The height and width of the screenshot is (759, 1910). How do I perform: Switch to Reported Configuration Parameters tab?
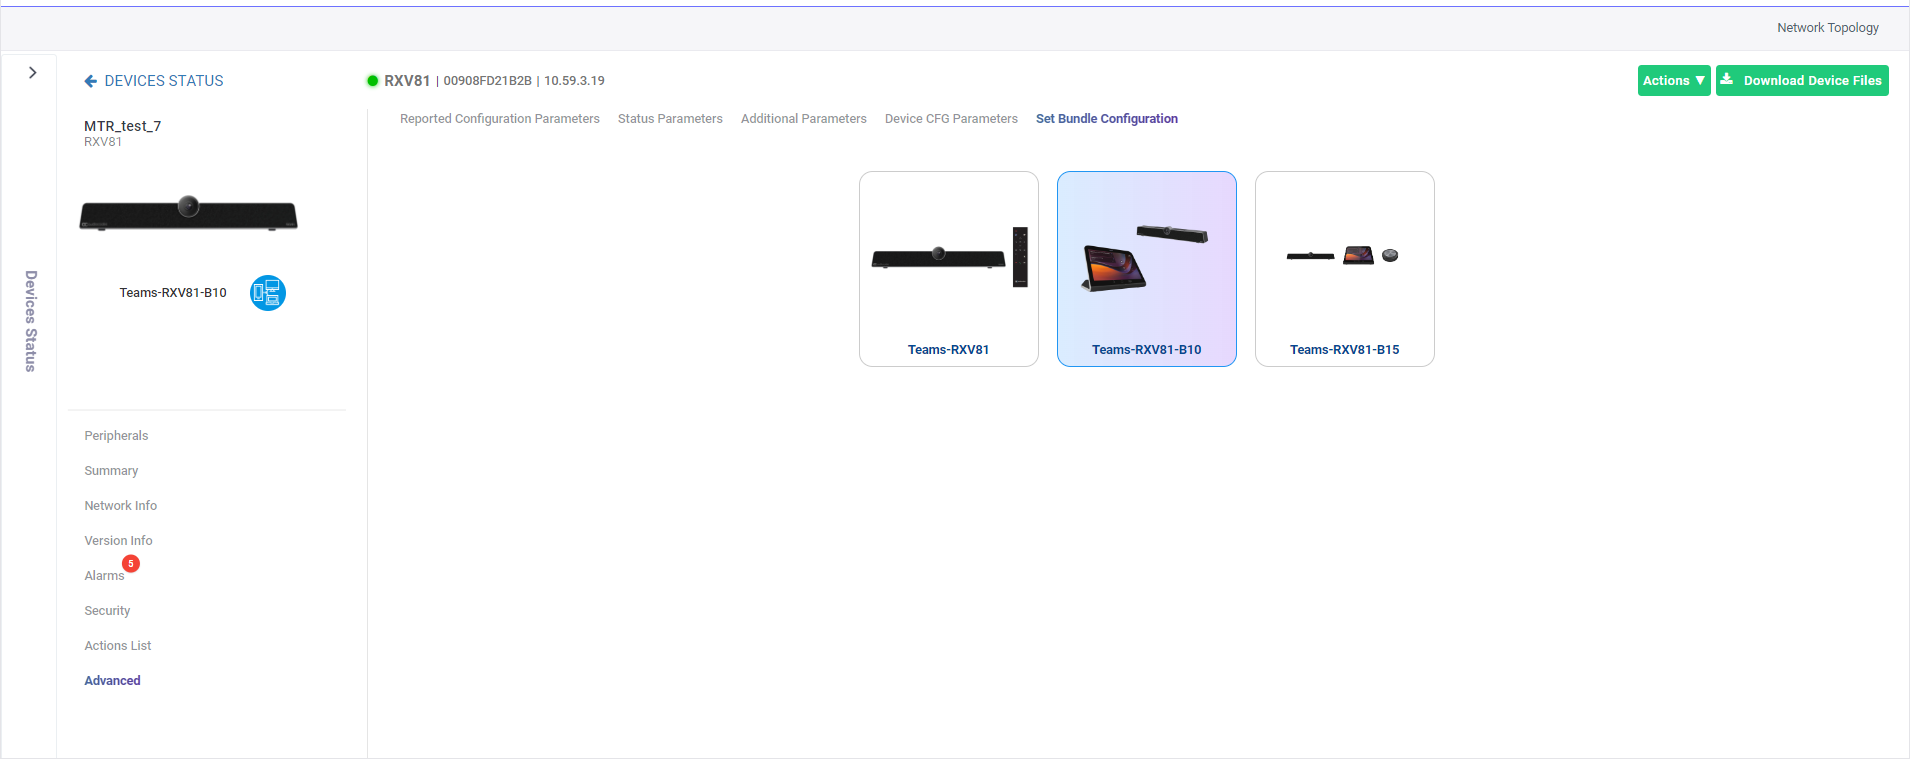point(500,119)
